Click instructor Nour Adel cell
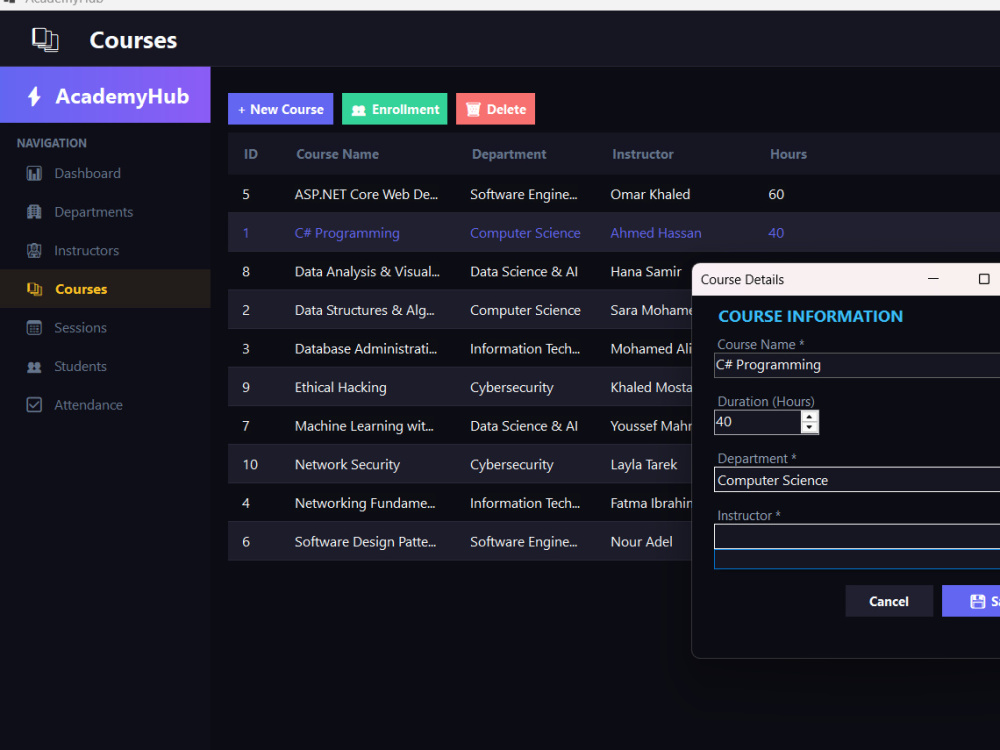The height and width of the screenshot is (750, 1000). click(x=641, y=542)
